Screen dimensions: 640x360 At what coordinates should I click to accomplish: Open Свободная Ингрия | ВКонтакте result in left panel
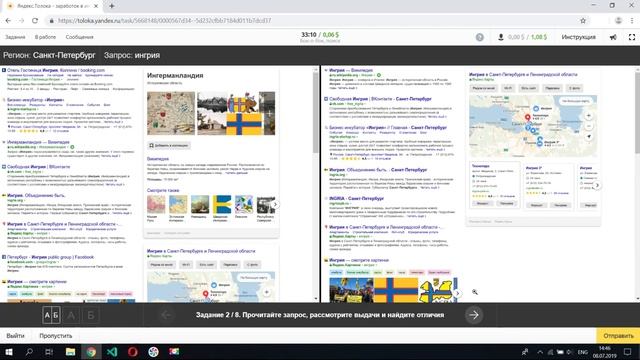coord(38,167)
